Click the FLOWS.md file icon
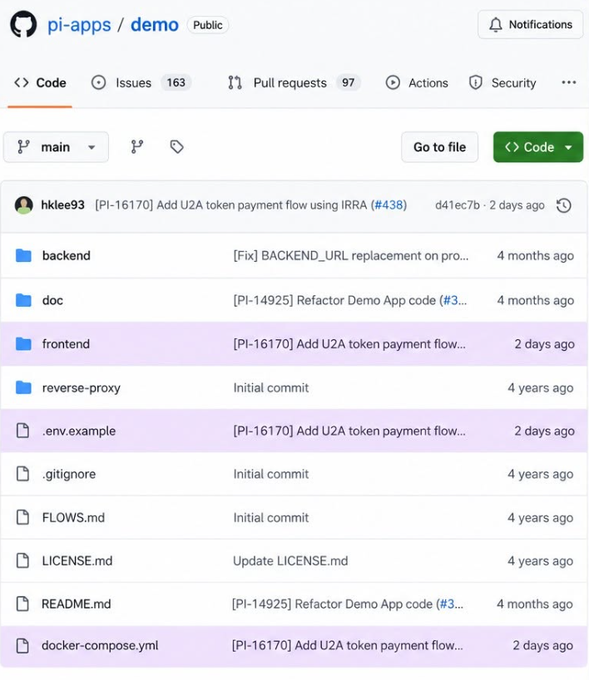This screenshot has width=589, height=680. tap(23, 517)
